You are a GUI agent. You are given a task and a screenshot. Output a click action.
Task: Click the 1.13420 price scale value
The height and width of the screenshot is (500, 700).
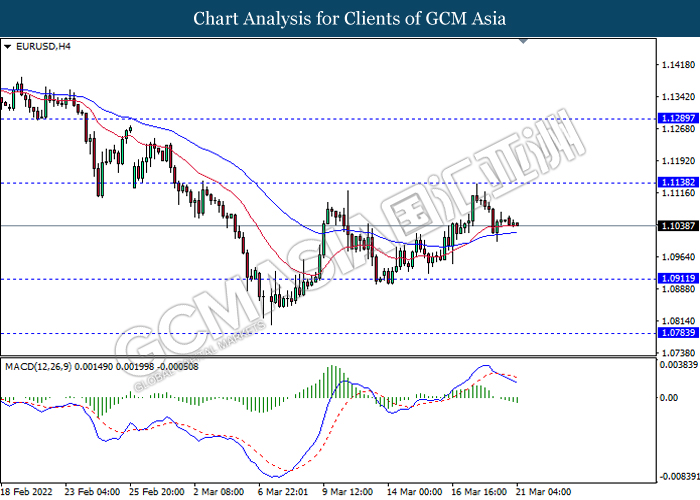(x=678, y=97)
